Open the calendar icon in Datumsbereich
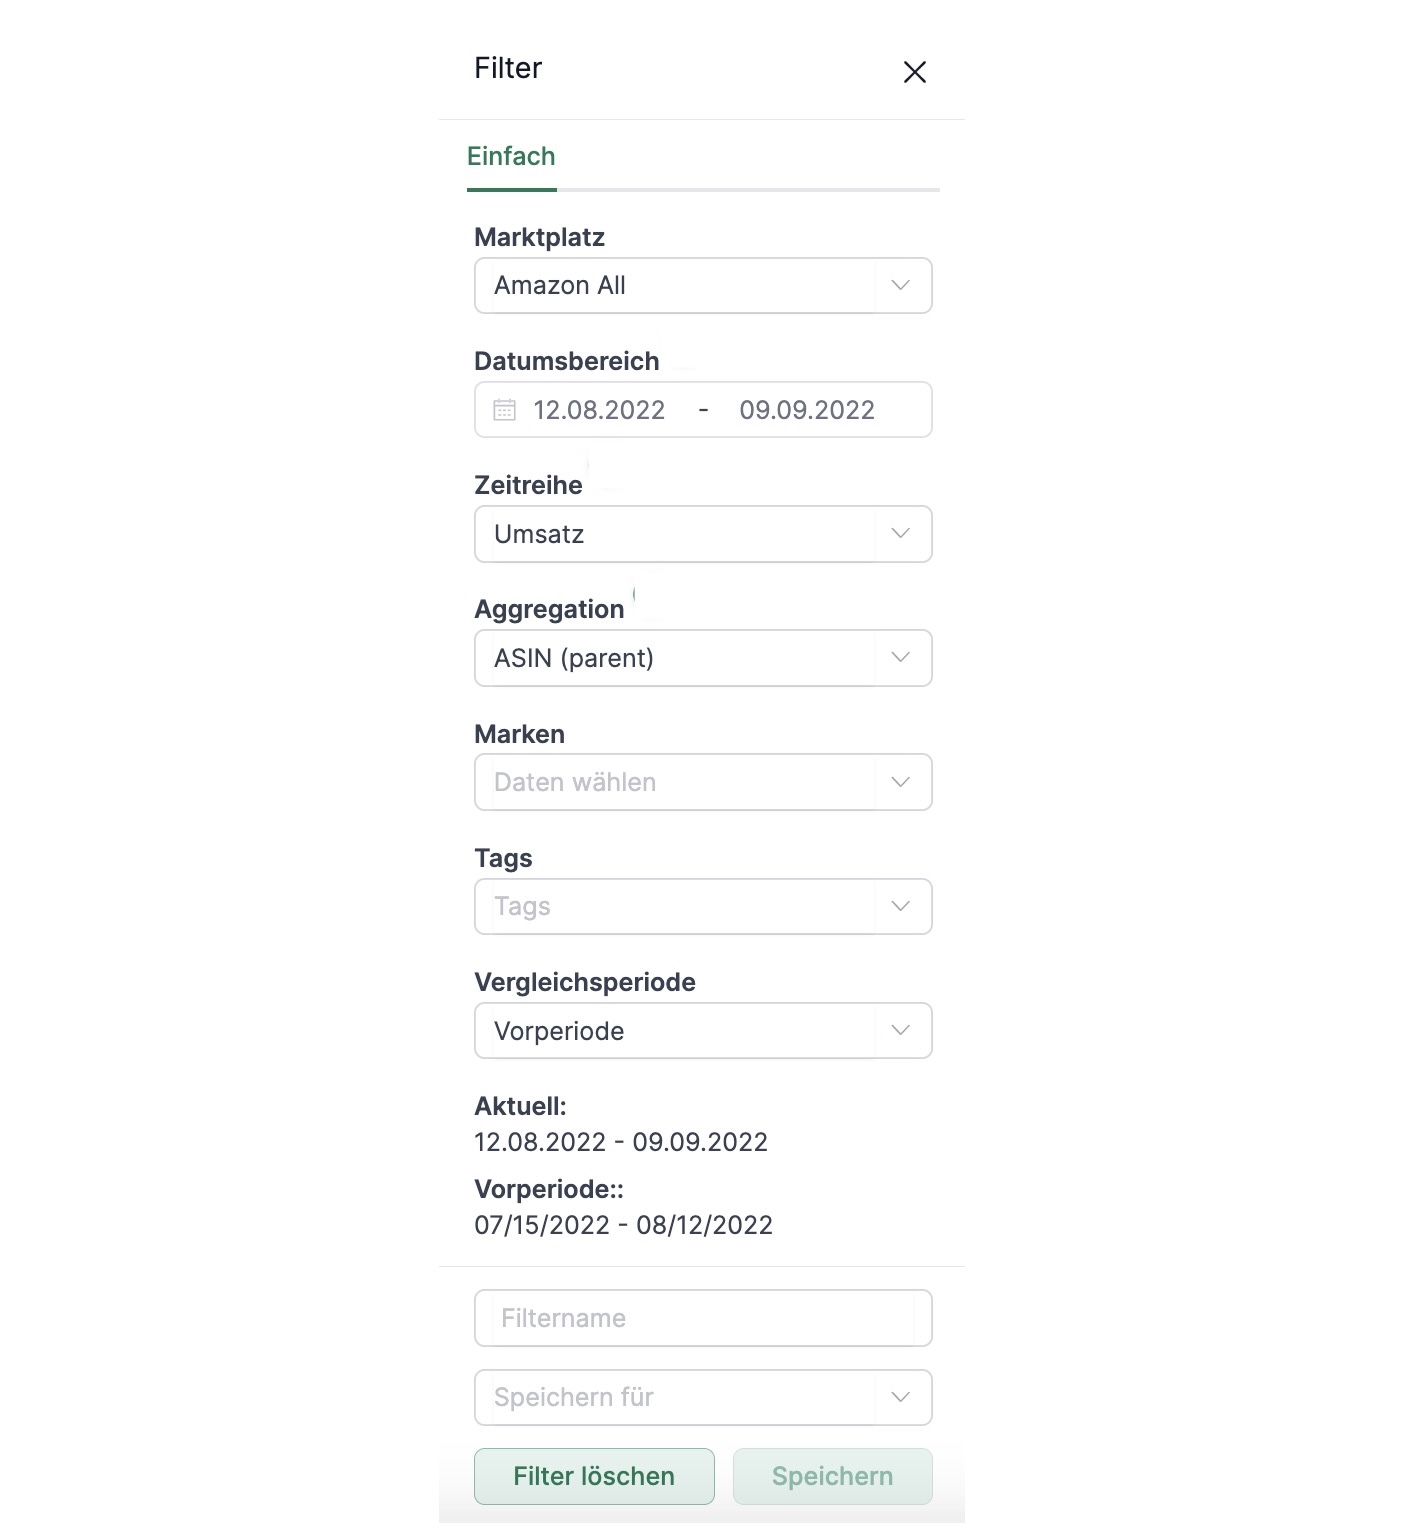The image size is (1408, 1528). (x=506, y=409)
